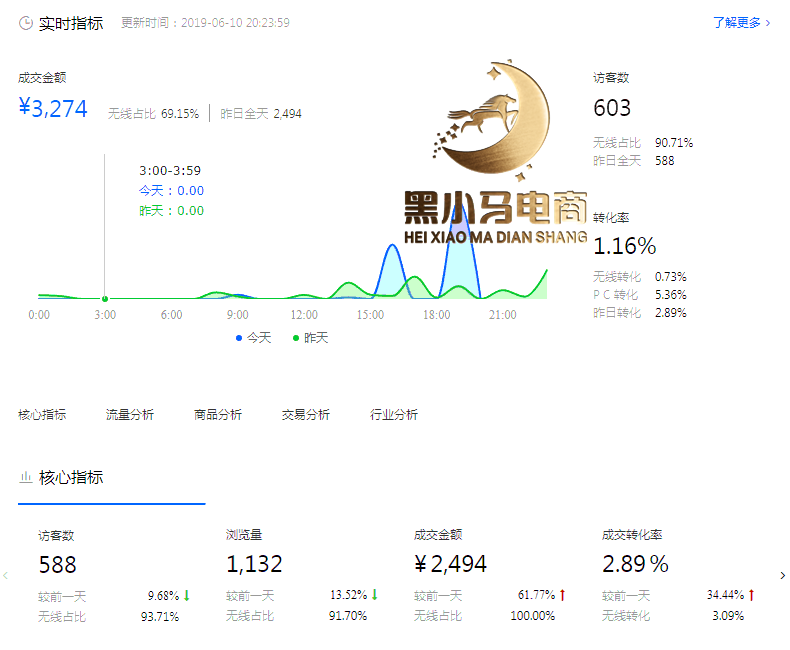Select the ¥2,494 core metrics amount
The image size is (790, 650).
(450, 564)
